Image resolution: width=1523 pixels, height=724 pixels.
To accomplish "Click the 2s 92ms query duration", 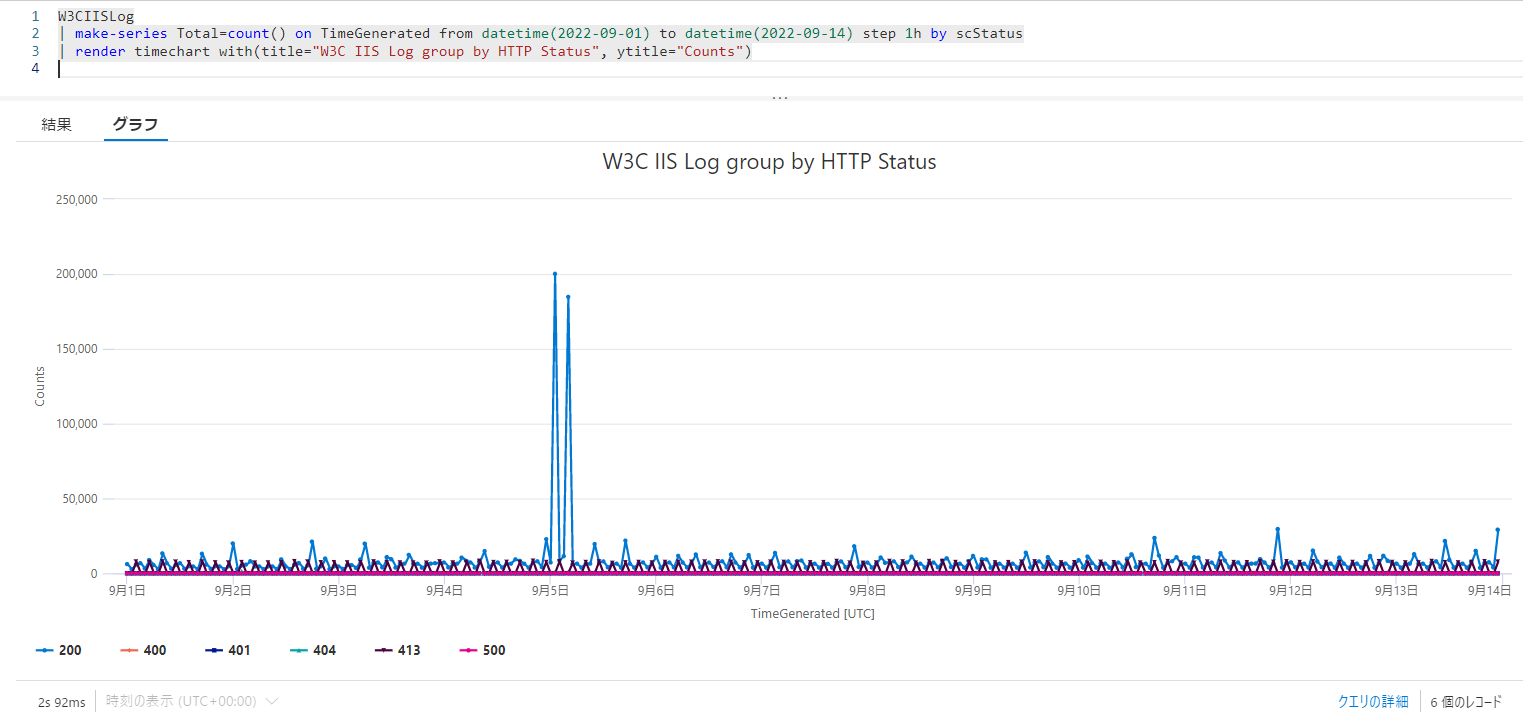I will point(62,702).
